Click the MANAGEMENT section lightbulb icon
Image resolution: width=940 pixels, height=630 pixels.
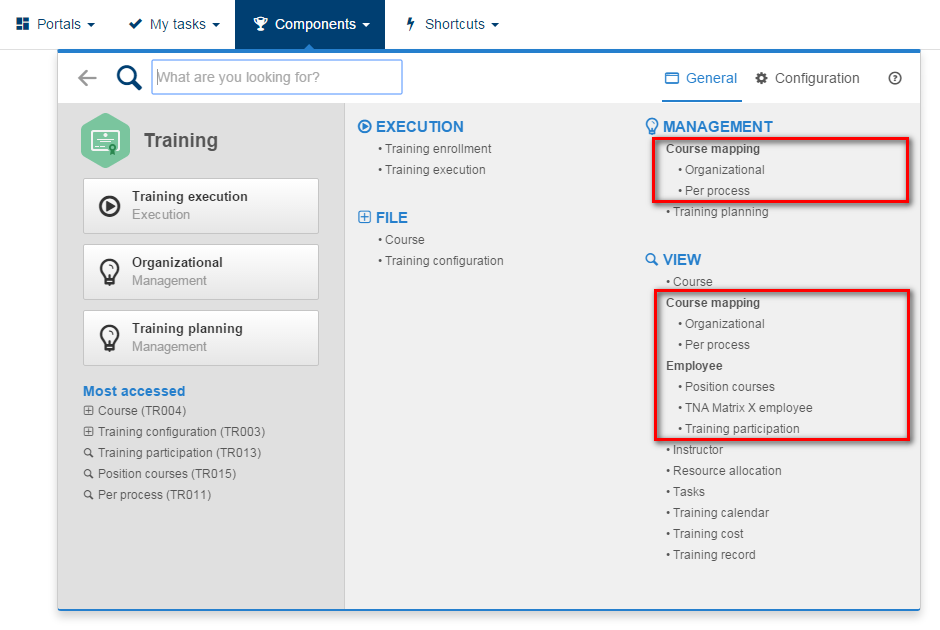click(x=652, y=126)
